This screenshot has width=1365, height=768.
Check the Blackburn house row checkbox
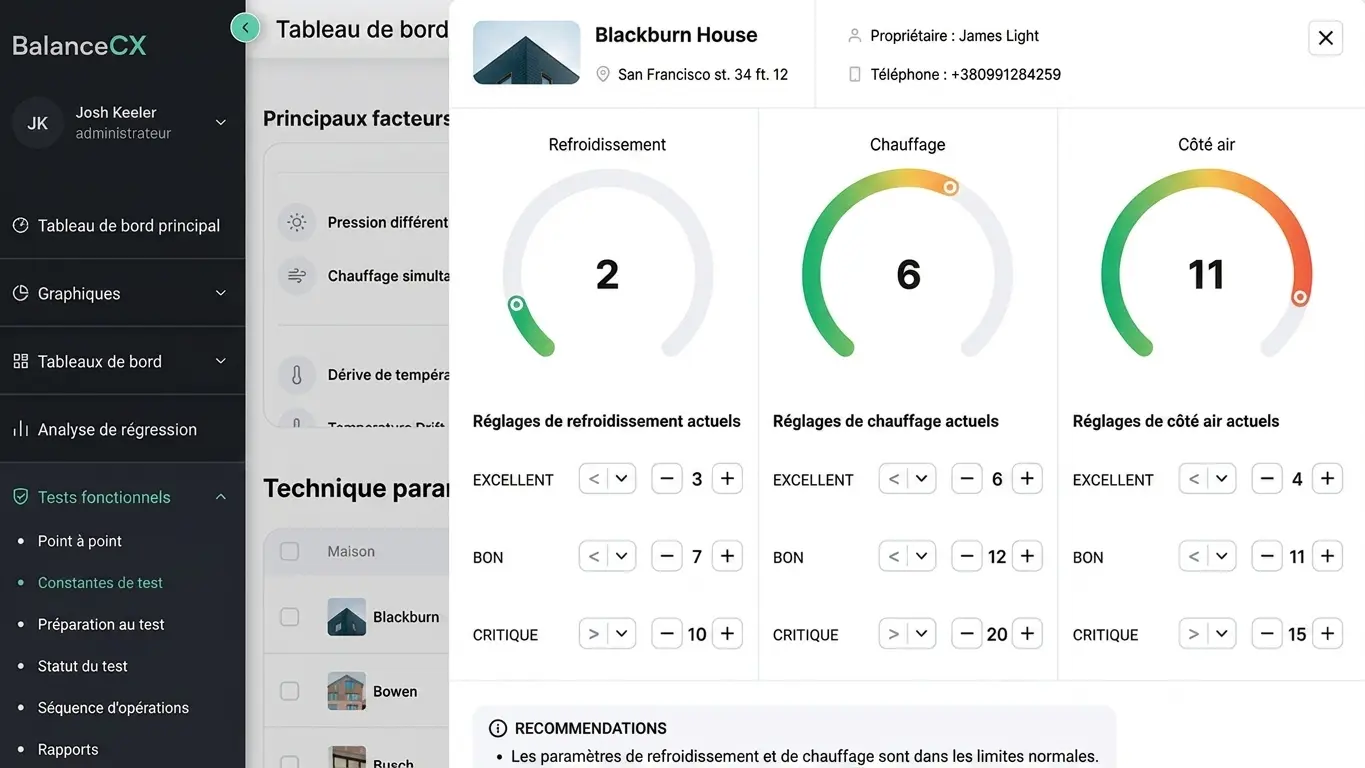pos(289,617)
